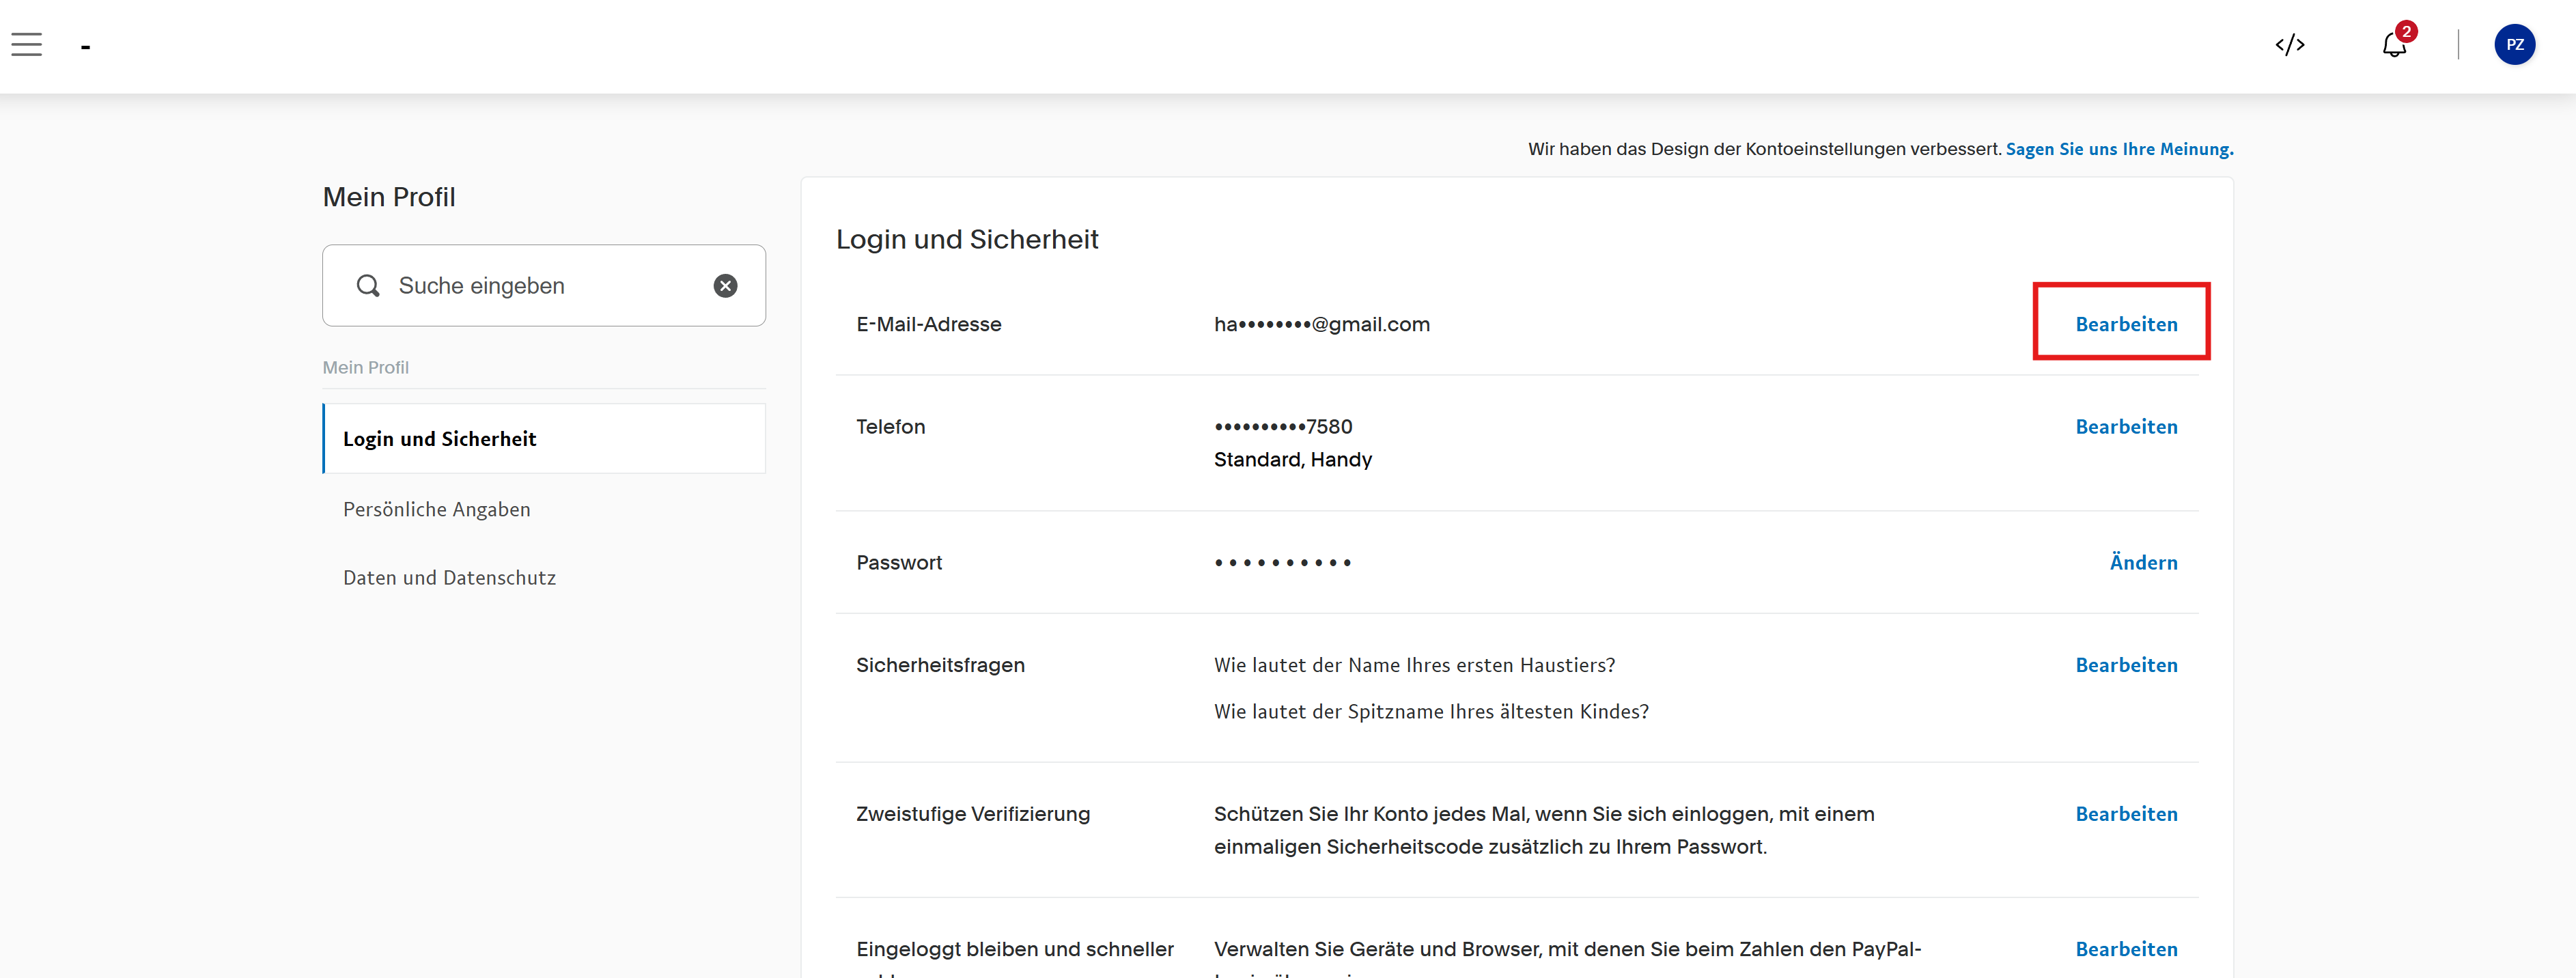The height and width of the screenshot is (978, 2576).
Task: Open the notifications bell icon
Action: pos(2394,45)
